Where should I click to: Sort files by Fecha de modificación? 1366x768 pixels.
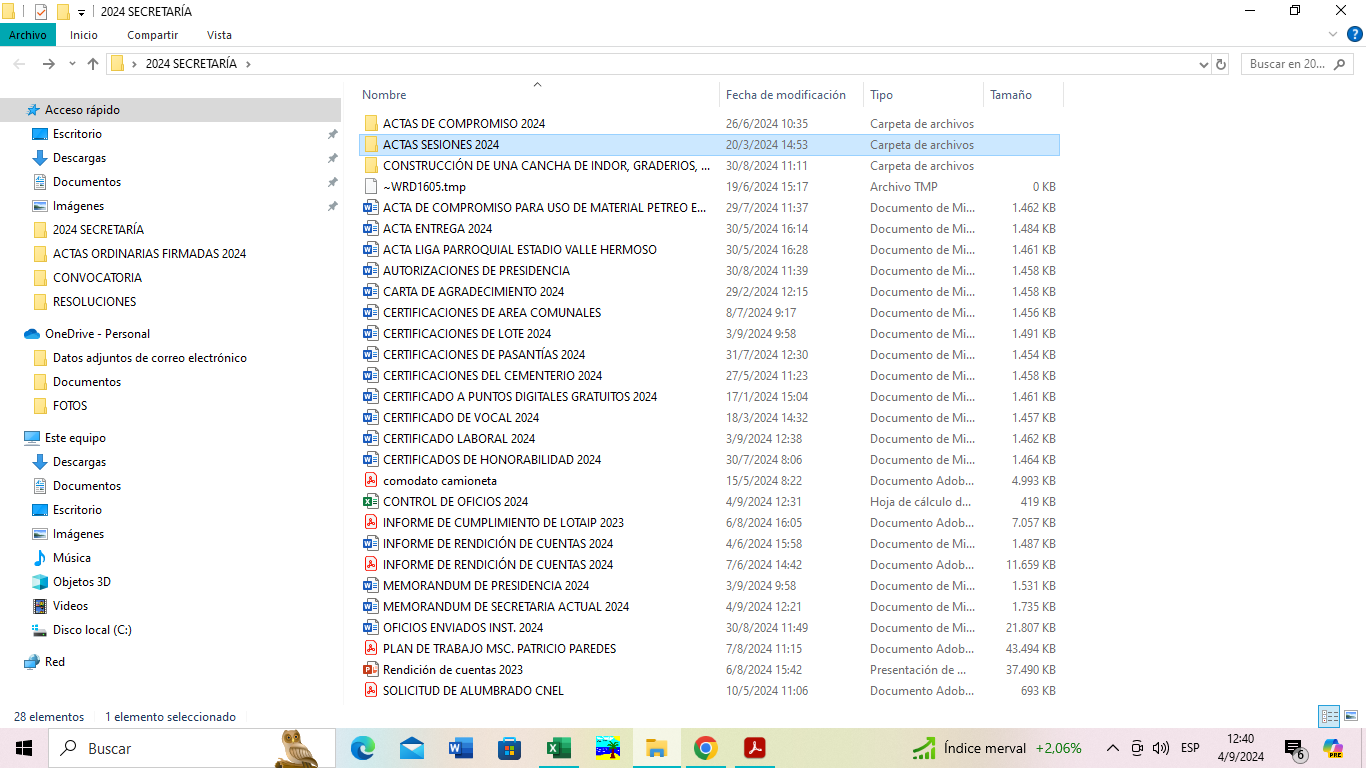click(x=785, y=95)
